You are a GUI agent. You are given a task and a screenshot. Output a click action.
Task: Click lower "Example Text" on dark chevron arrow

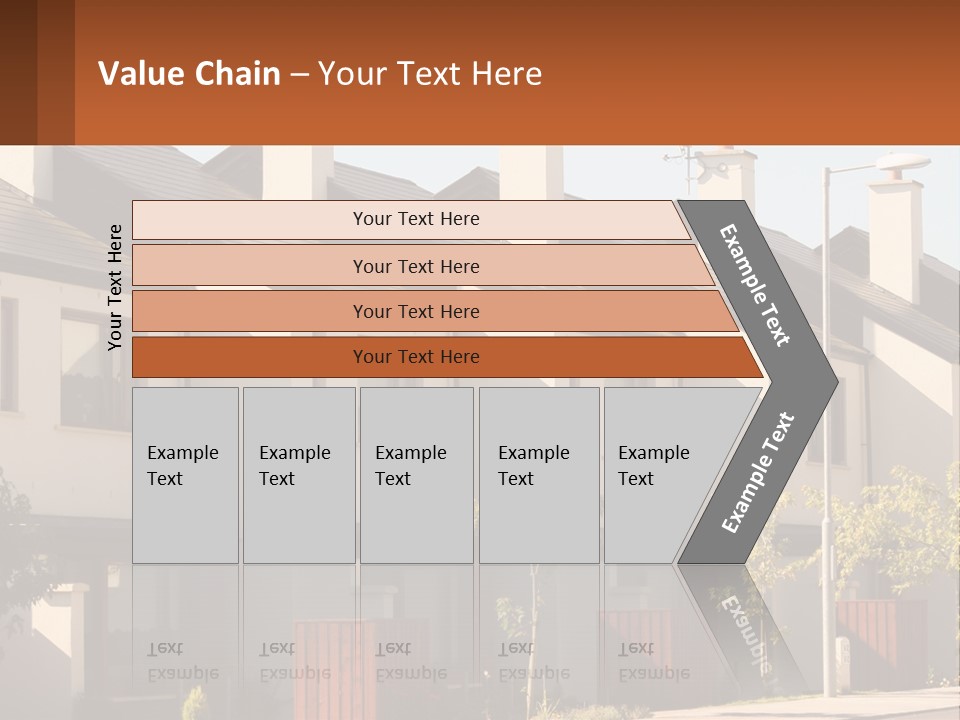click(x=757, y=473)
